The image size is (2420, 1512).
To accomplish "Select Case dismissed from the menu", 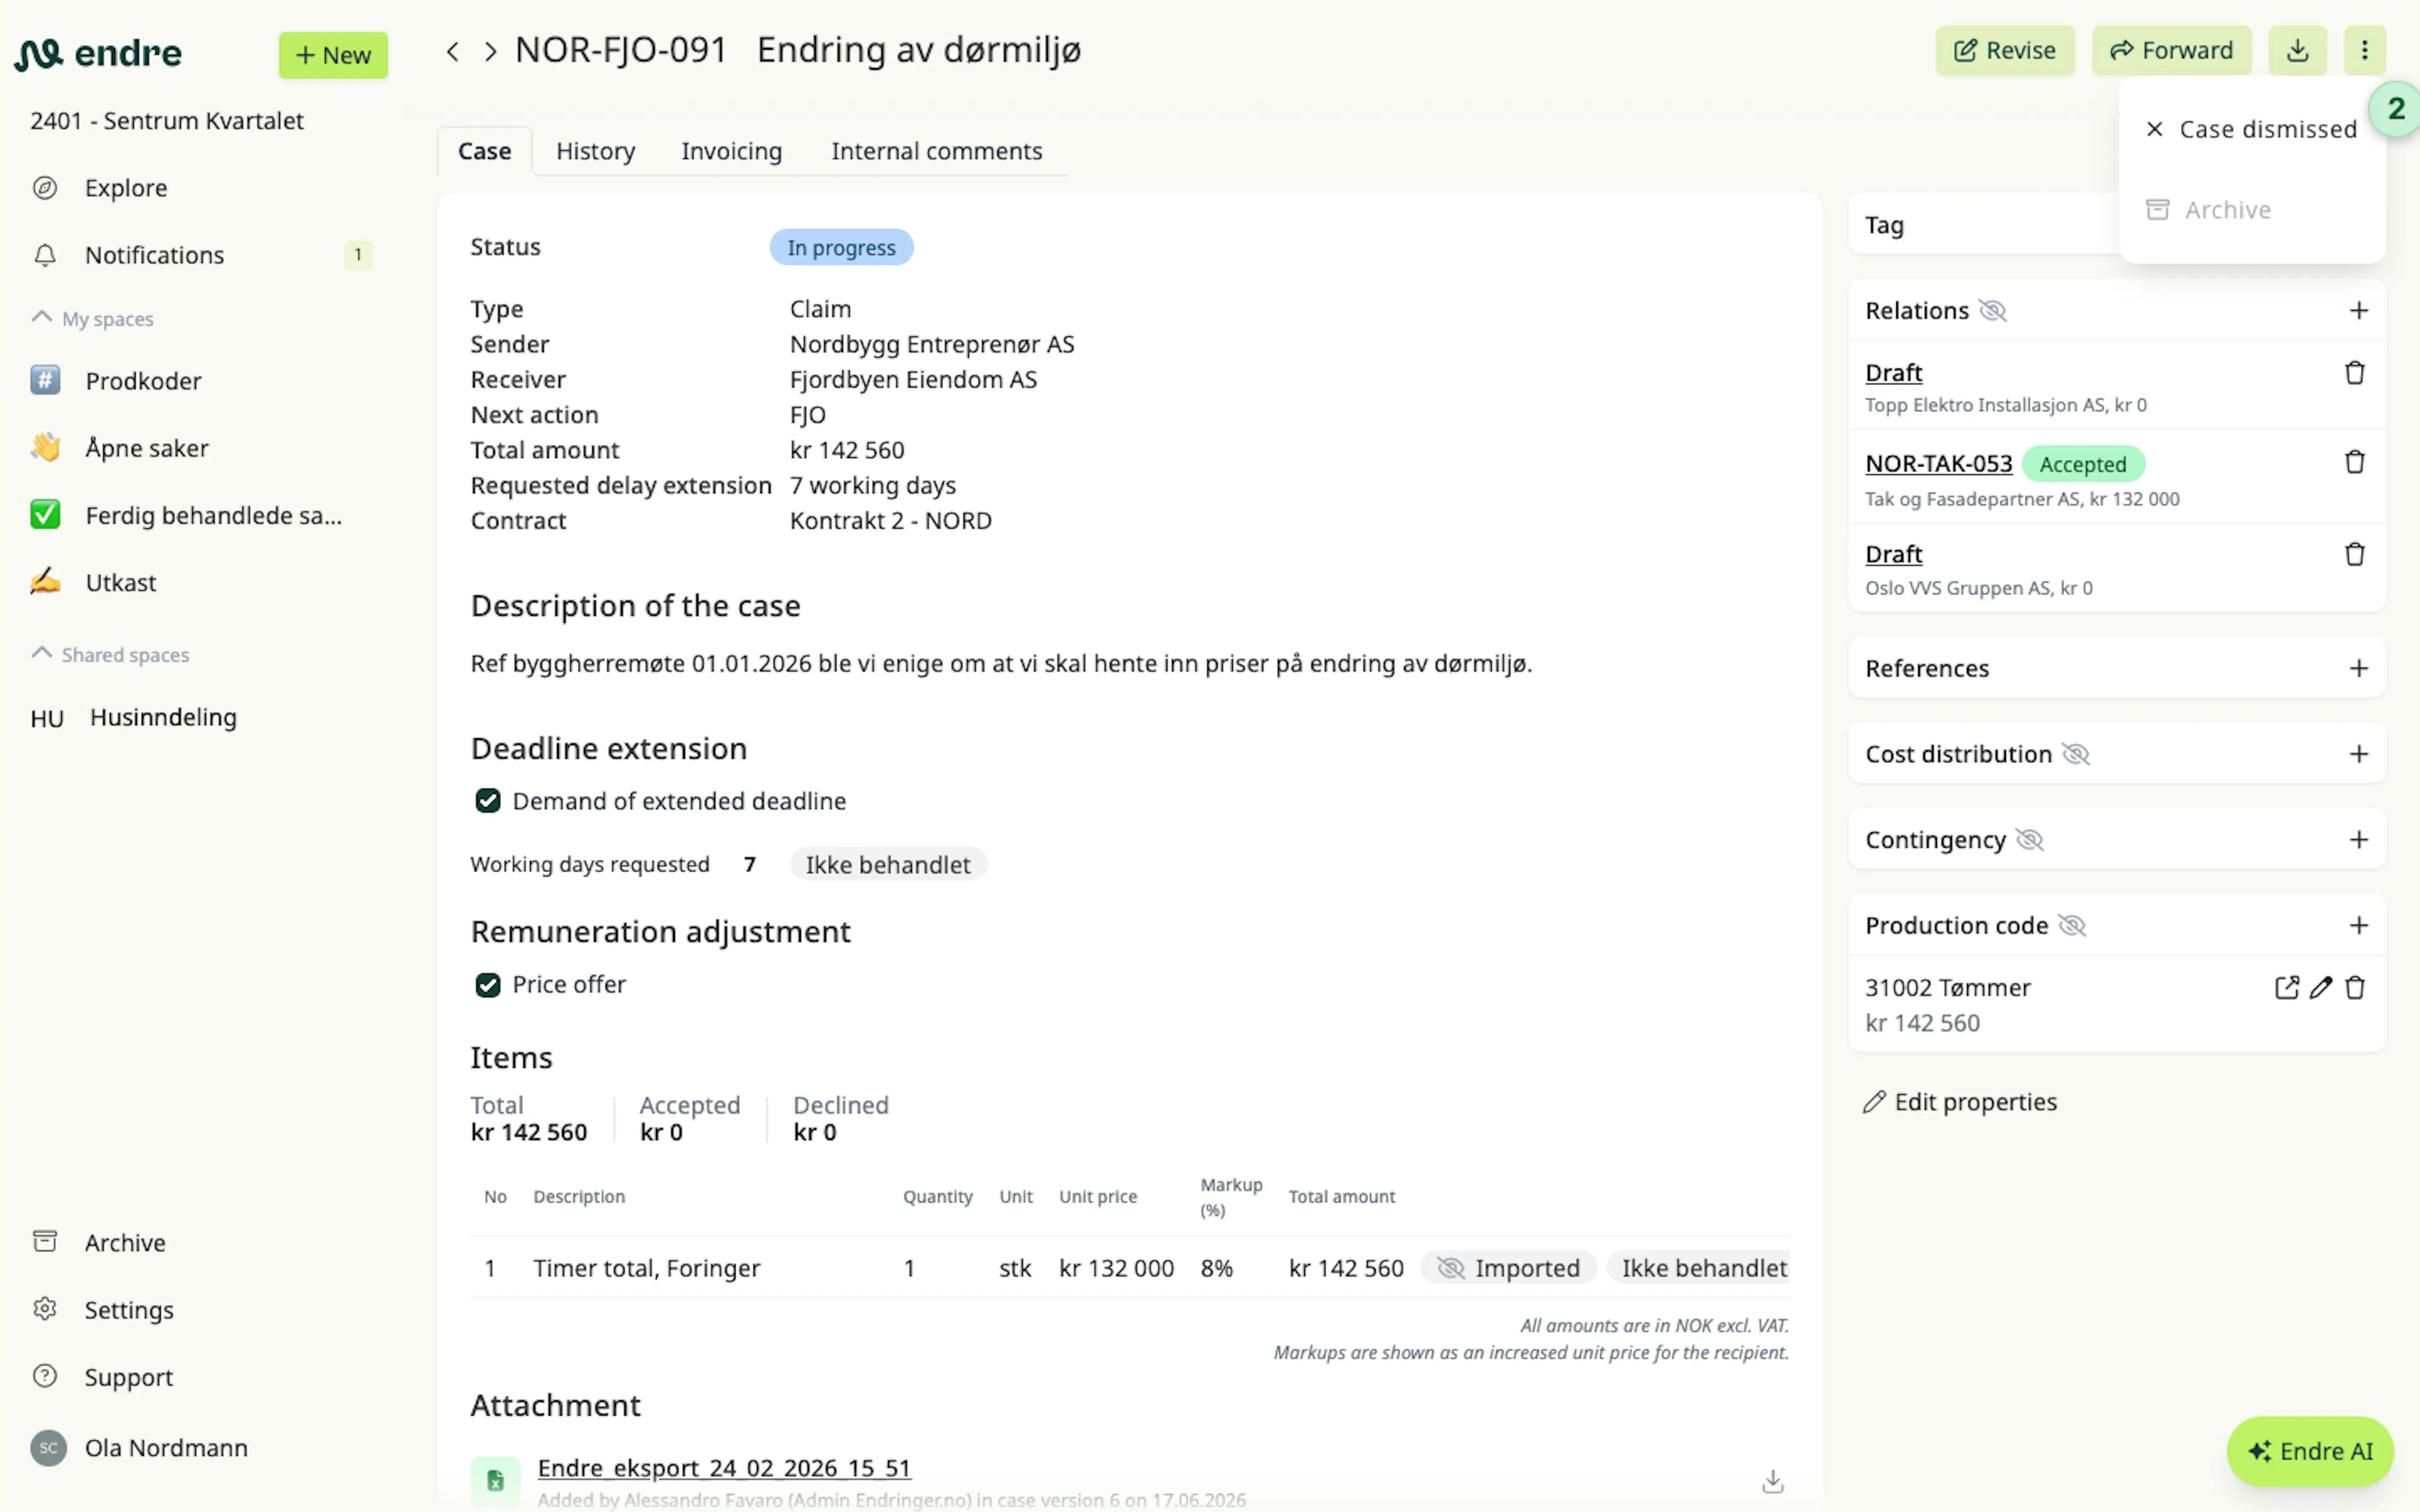I will 2251,129.
